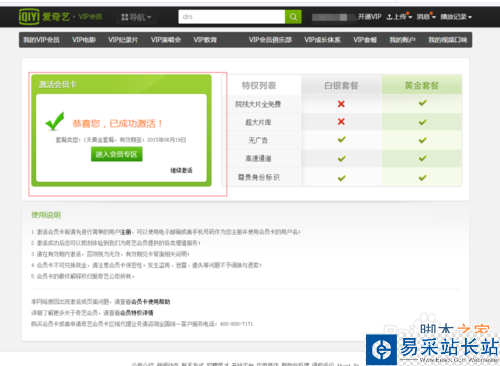
Task: Expand the 播放记录 play history dropdown
Action: (x=456, y=17)
